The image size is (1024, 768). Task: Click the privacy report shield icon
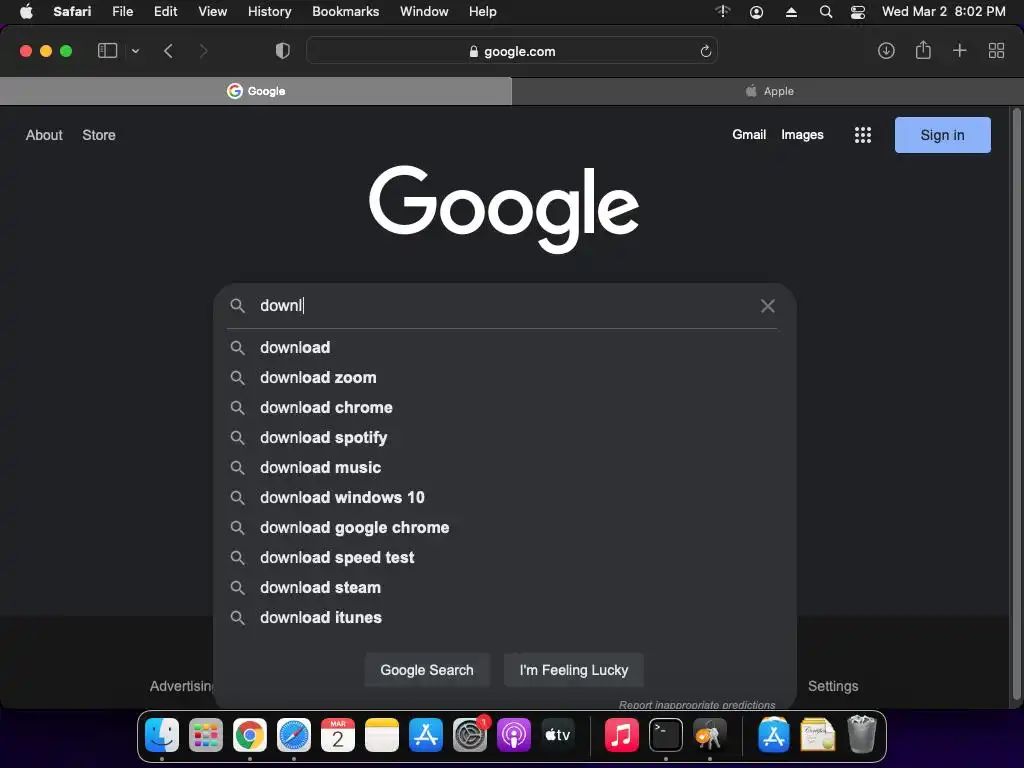(x=283, y=51)
